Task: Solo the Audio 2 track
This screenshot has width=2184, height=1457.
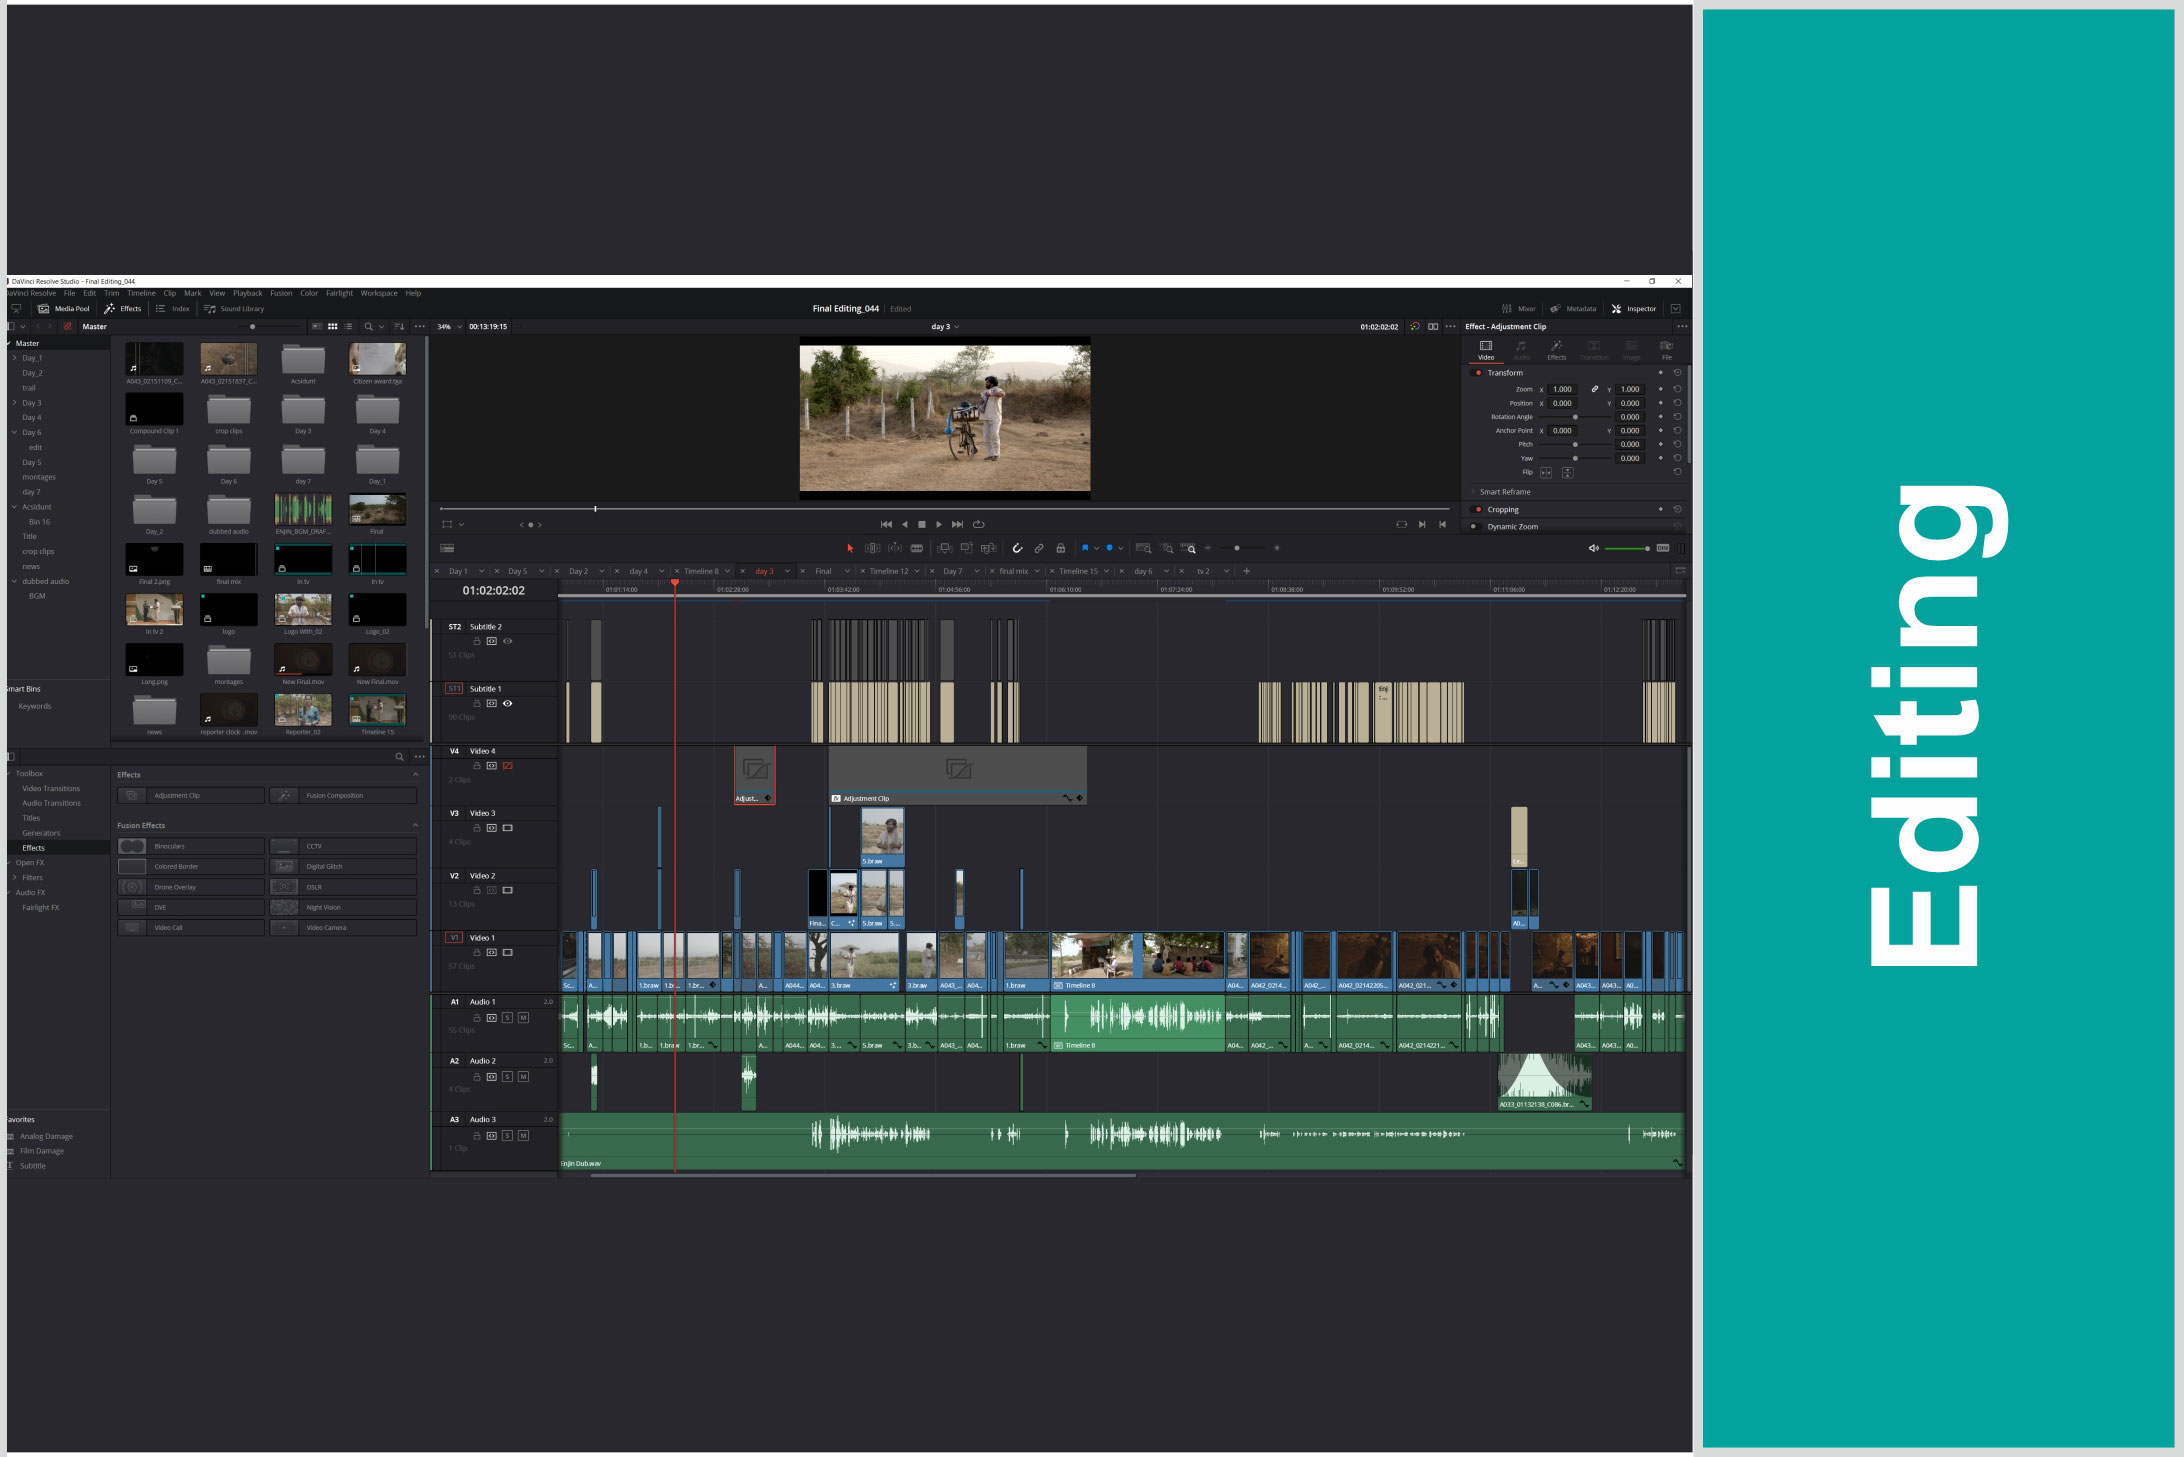Action: pos(508,1077)
